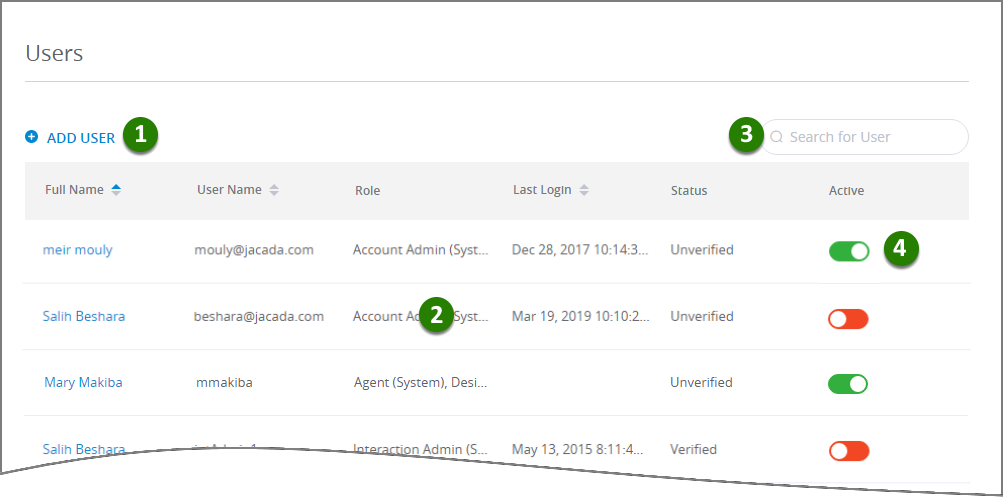1003x499 pixels.
Task: Click the magnifier icon in the search box
Action: click(777, 137)
